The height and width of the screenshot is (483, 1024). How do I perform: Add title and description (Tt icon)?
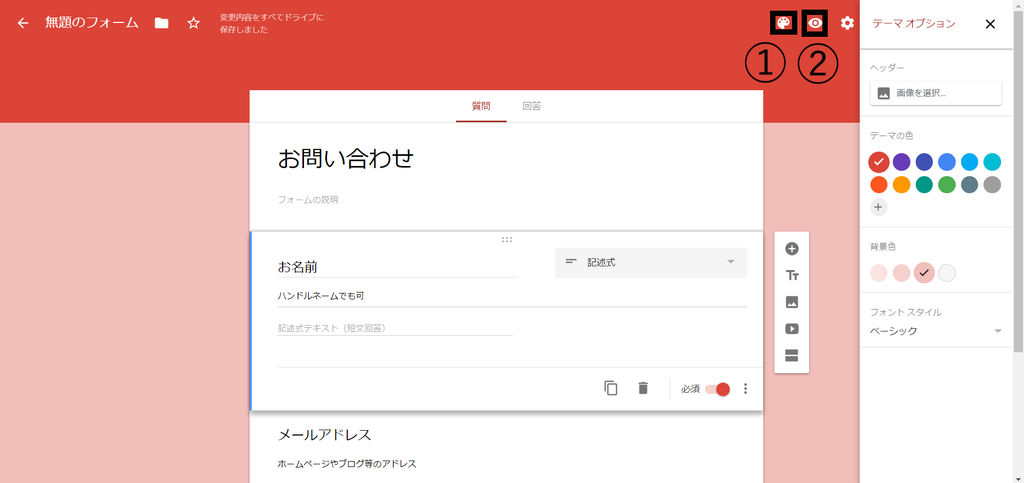tap(792, 275)
